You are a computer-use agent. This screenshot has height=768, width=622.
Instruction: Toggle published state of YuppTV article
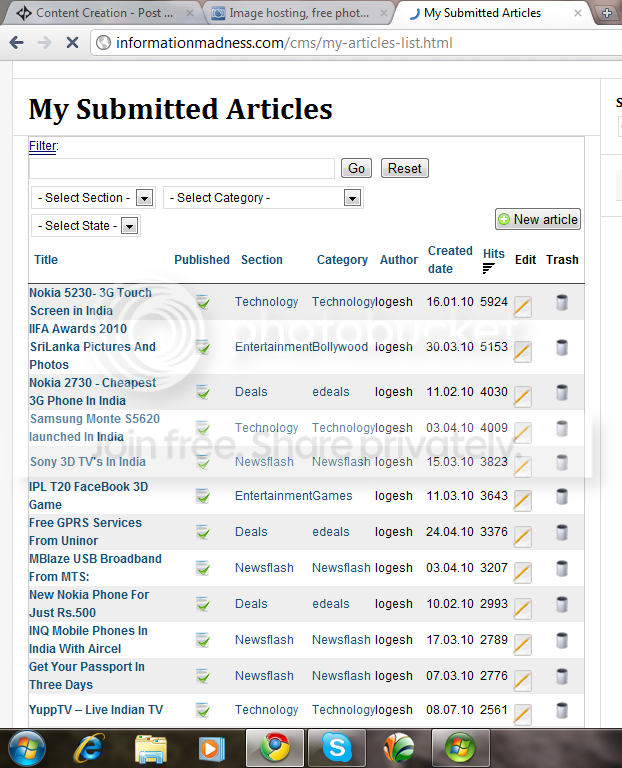[x=203, y=710]
